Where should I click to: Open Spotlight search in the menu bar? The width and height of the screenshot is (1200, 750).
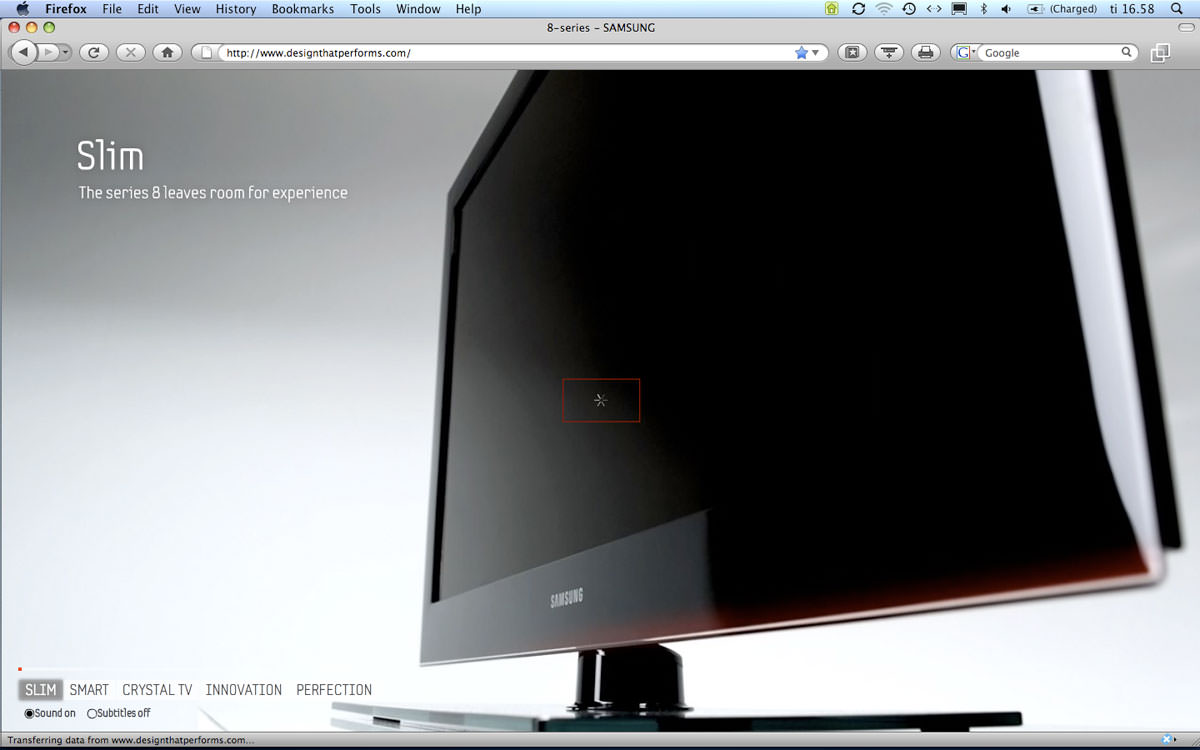pyautogui.click(x=1177, y=9)
